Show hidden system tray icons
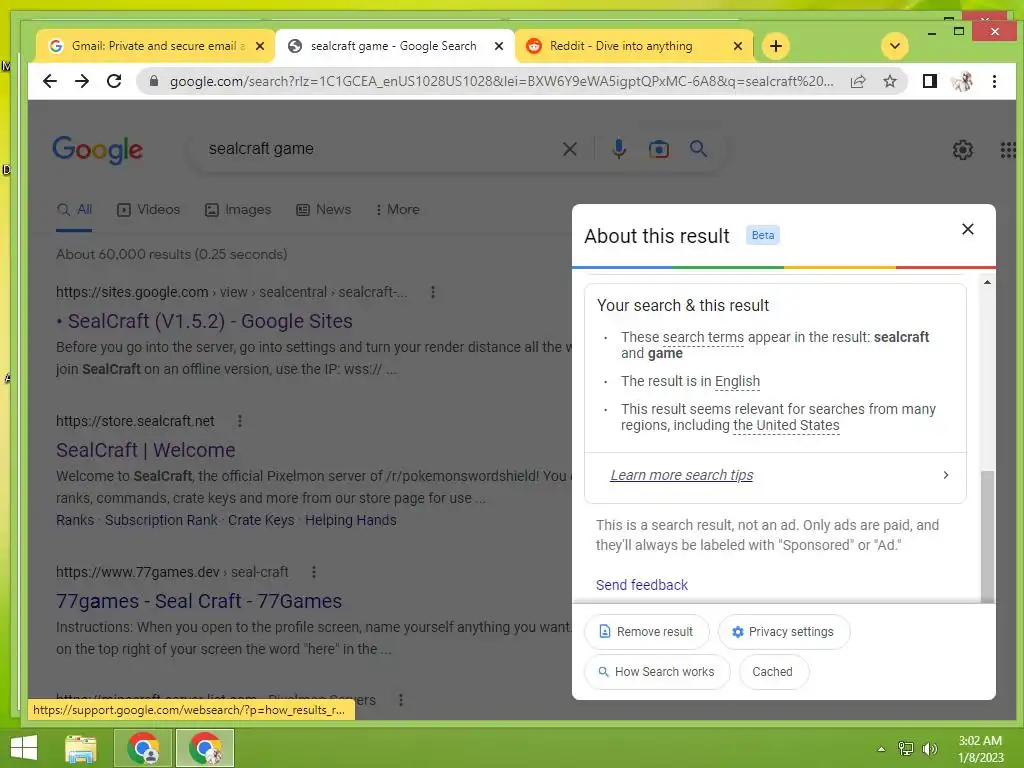 point(881,749)
